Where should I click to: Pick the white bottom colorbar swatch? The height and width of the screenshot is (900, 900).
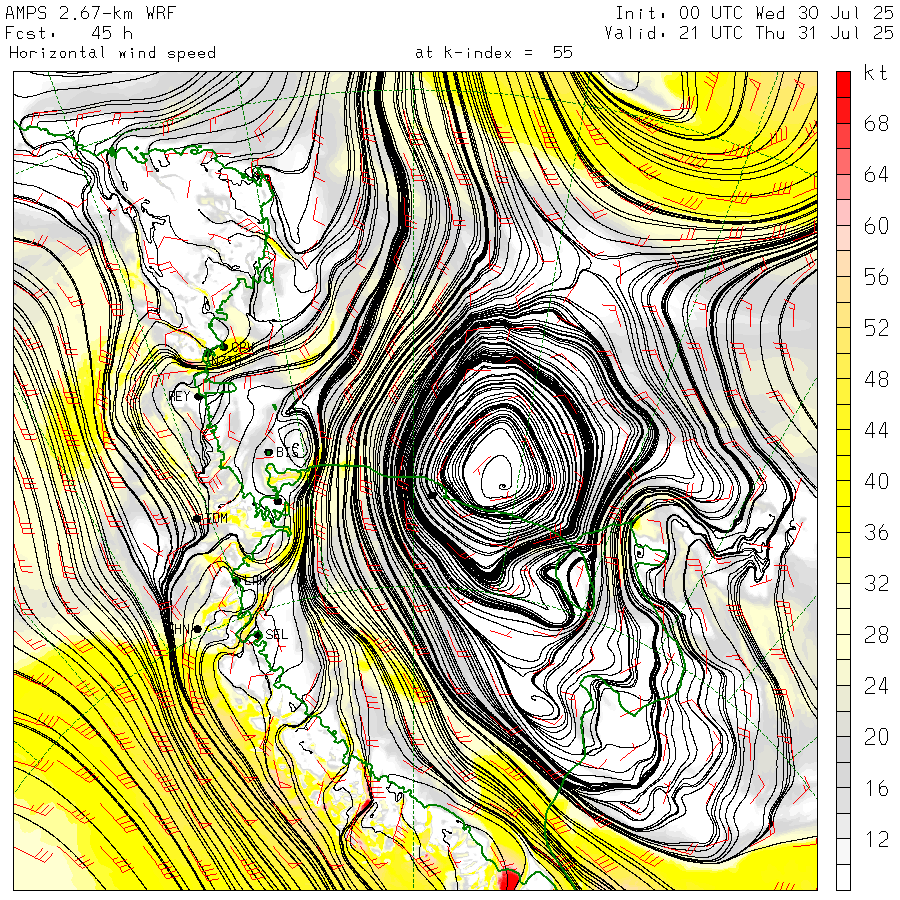pos(843,877)
